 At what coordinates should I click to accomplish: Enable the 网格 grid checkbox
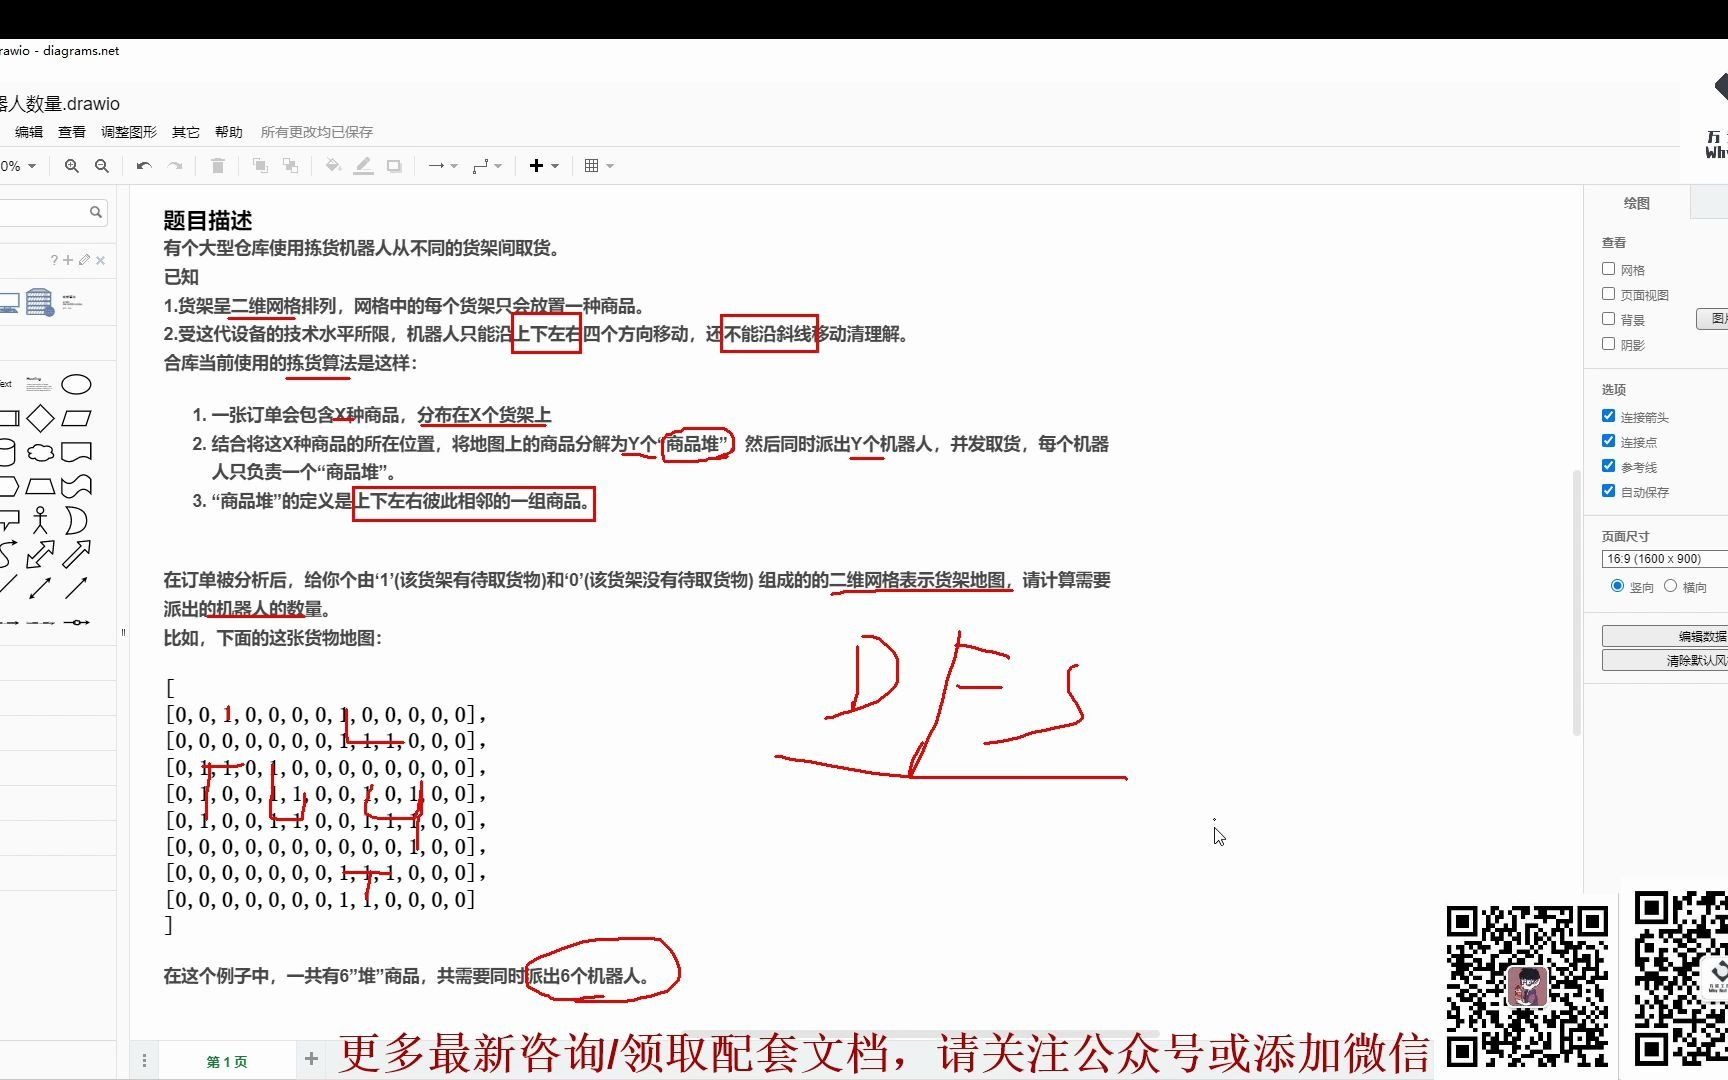[1608, 269]
